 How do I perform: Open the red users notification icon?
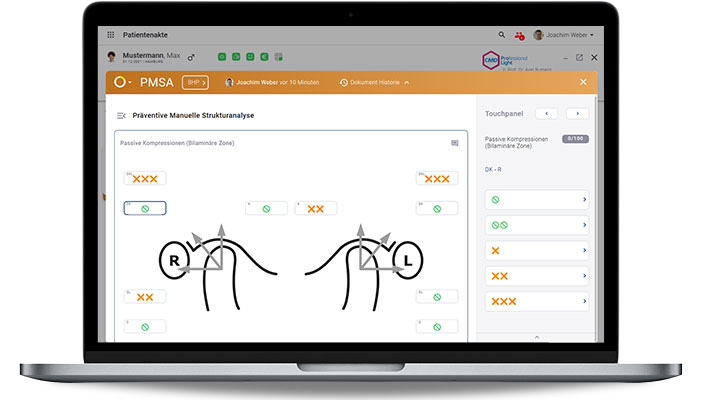point(519,35)
